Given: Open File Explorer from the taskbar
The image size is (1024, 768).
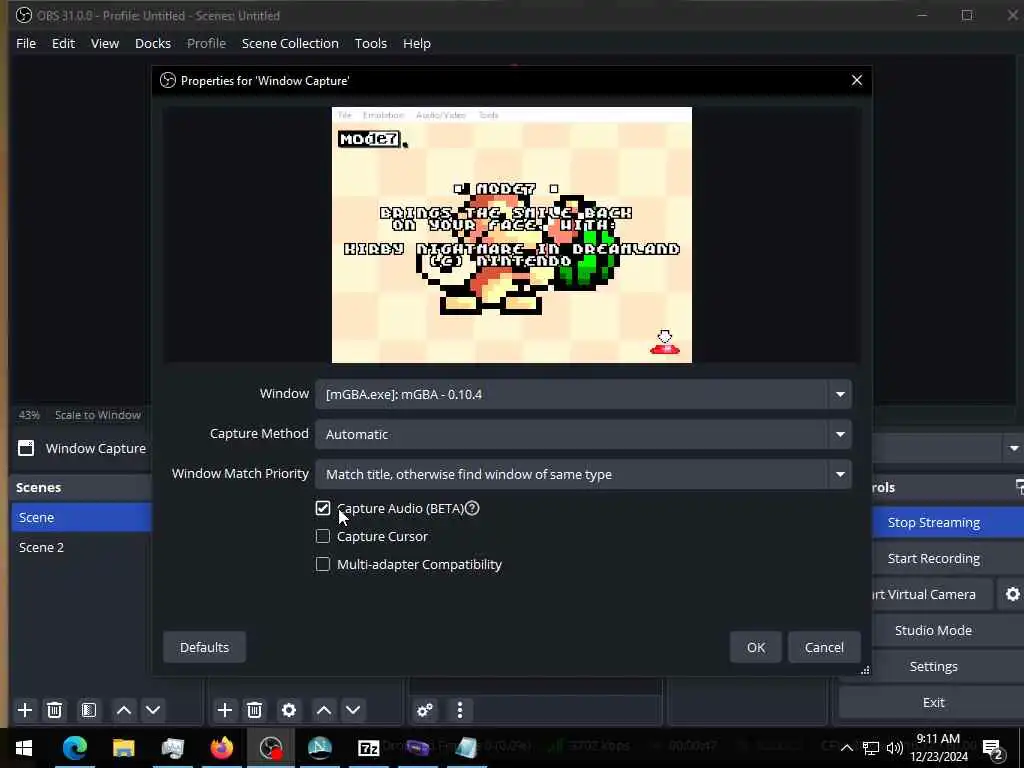Looking at the screenshot, I should pos(123,748).
